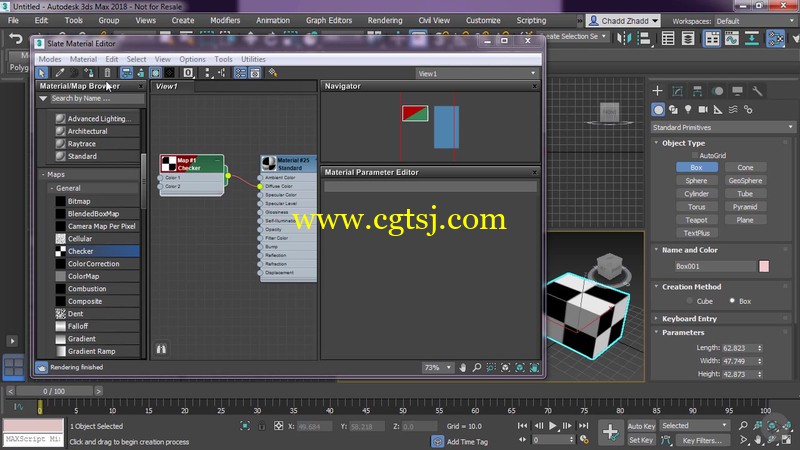Viewport: 800px width, 450px height.
Task: Click the Teapot object type button
Action: (x=696, y=220)
